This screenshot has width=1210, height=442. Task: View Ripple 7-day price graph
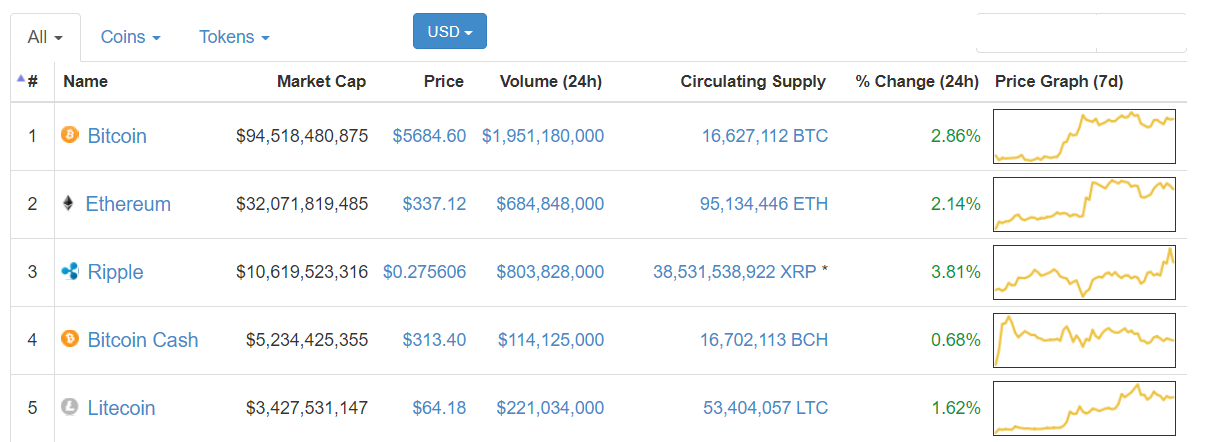click(1085, 272)
